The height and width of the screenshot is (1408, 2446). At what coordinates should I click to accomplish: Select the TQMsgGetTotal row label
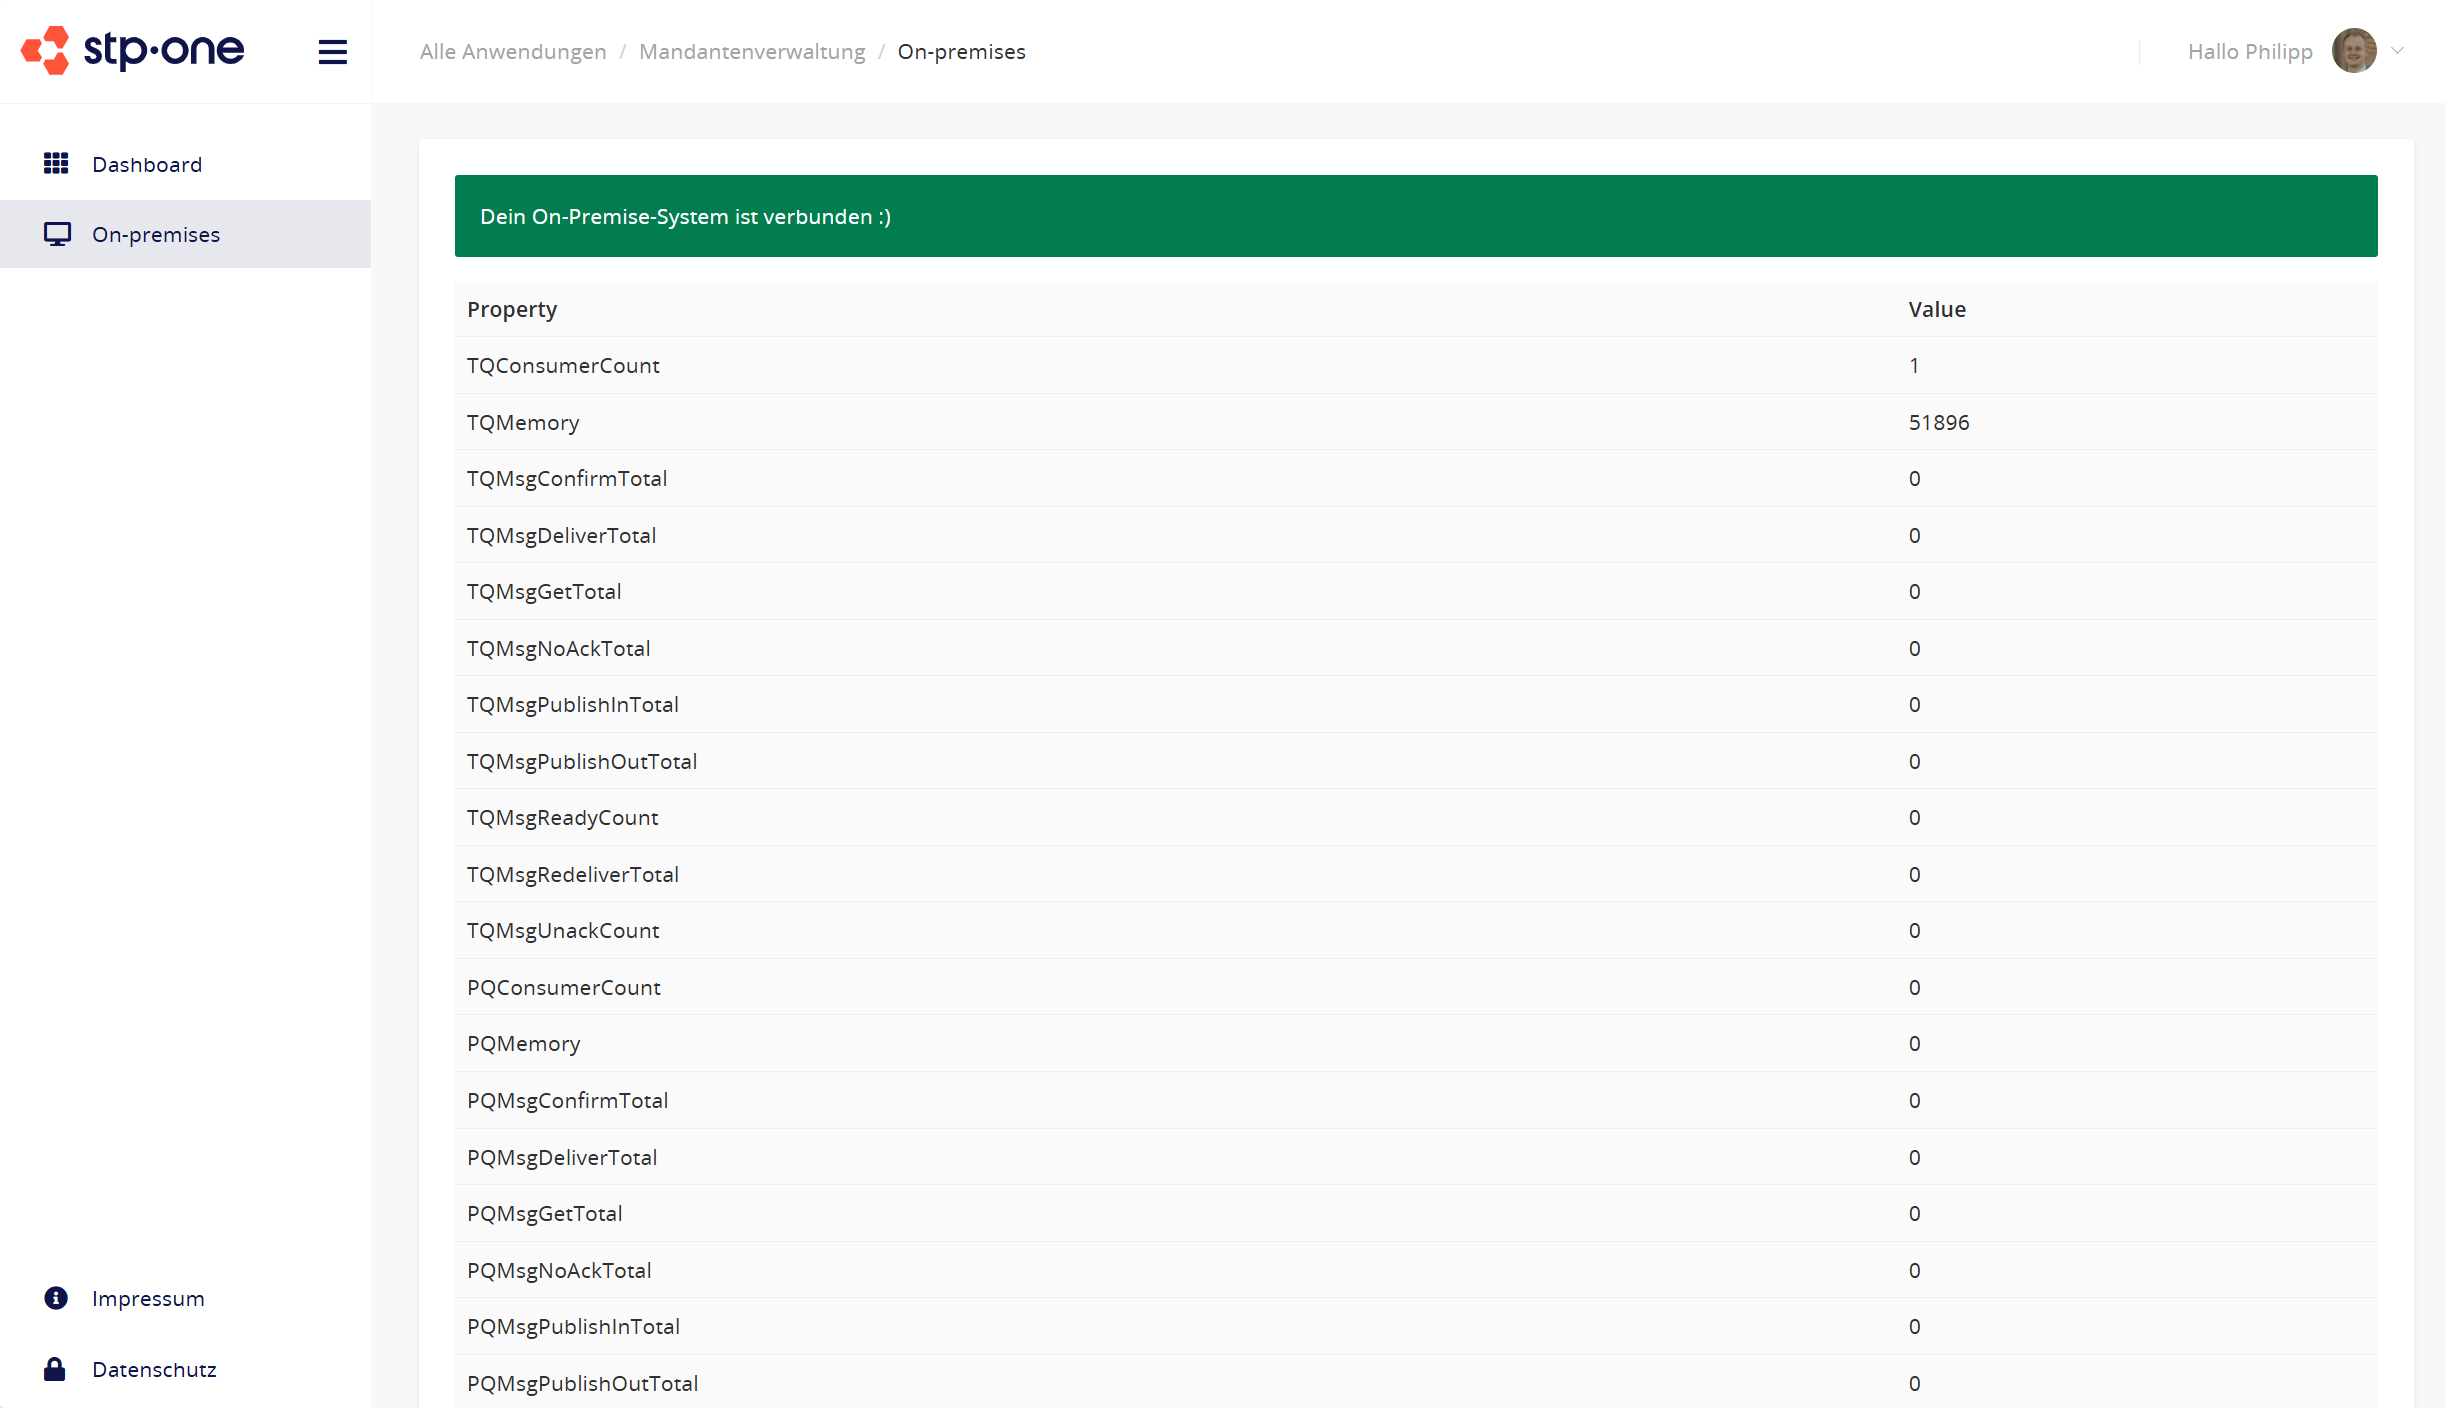pos(544,592)
